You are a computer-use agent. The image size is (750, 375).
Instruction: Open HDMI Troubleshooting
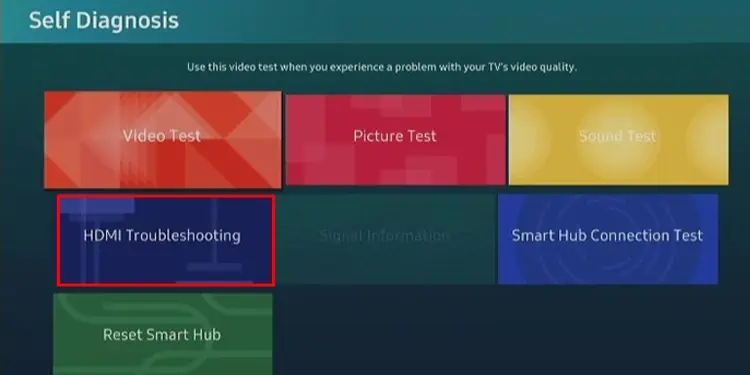165,241
